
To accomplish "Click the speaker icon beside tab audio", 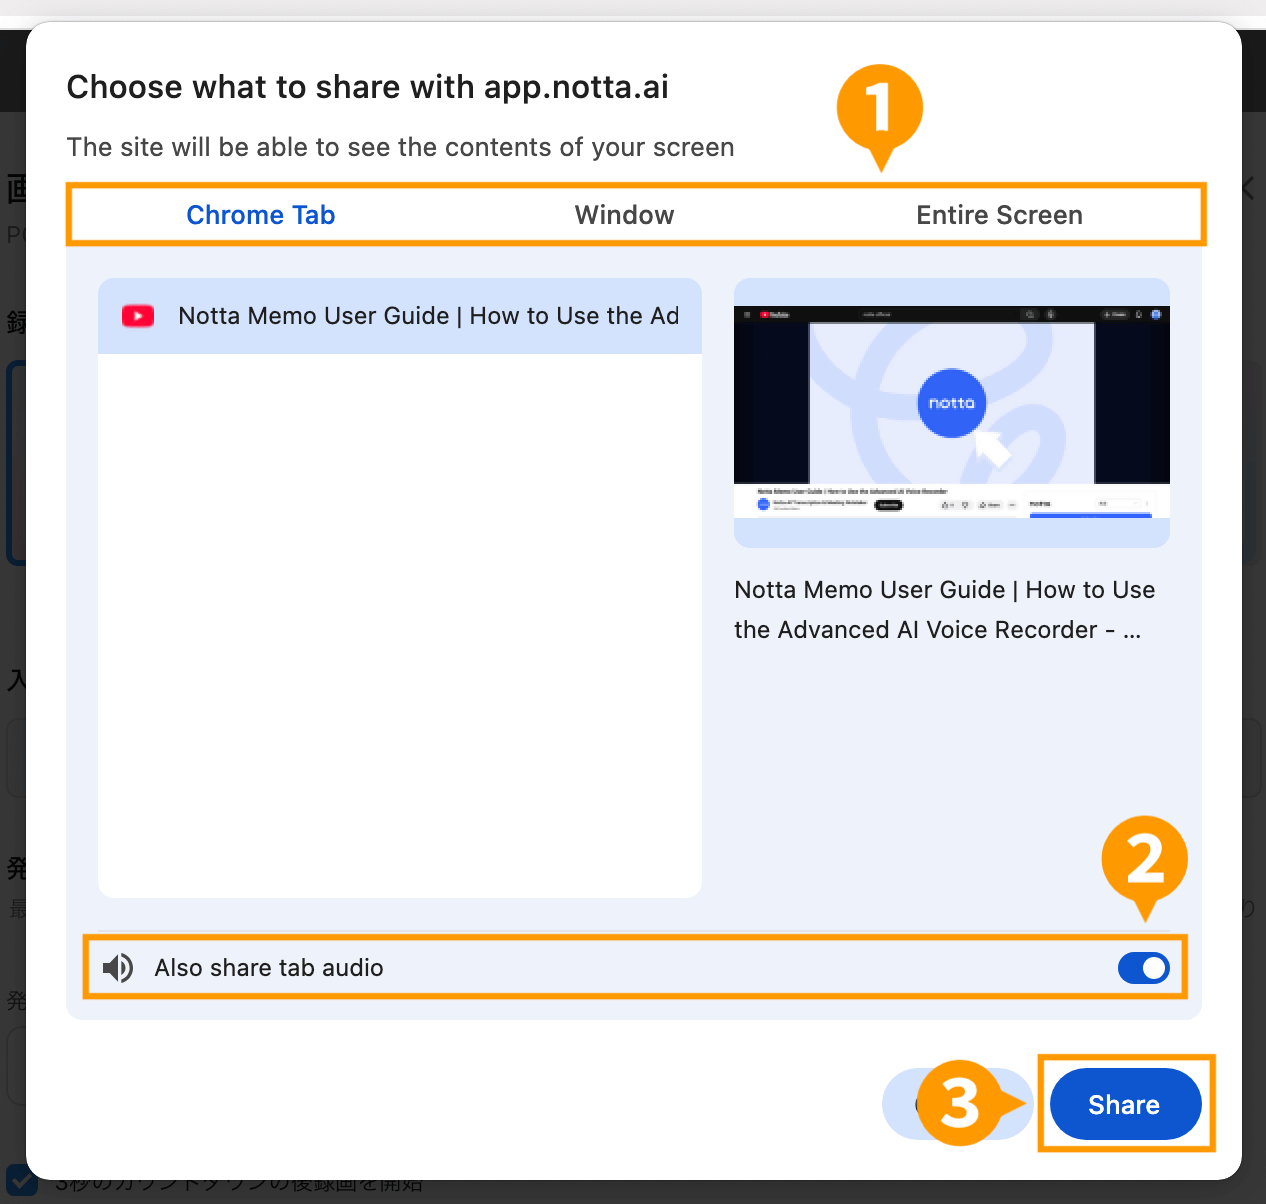I will tap(118, 968).
